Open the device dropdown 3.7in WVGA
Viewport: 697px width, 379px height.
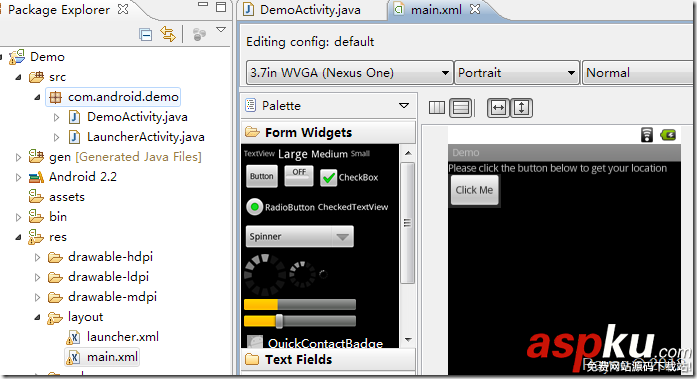tap(349, 72)
